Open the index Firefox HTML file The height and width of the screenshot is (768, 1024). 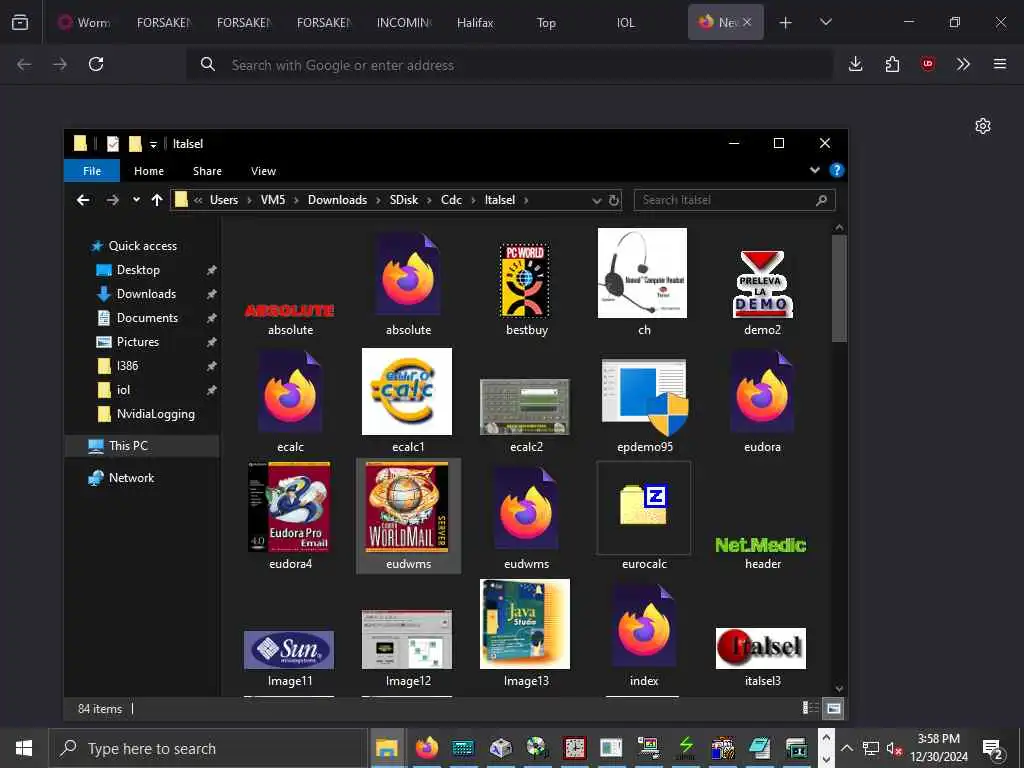tap(644, 626)
